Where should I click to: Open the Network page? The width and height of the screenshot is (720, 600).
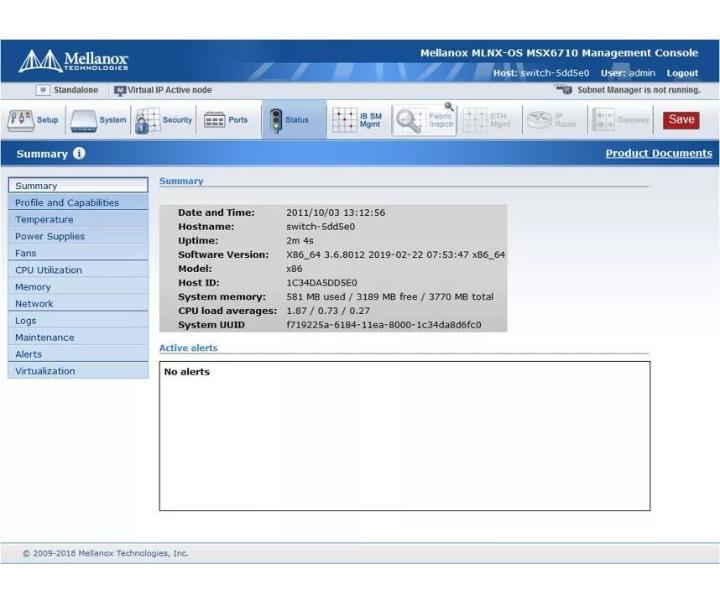coord(78,303)
